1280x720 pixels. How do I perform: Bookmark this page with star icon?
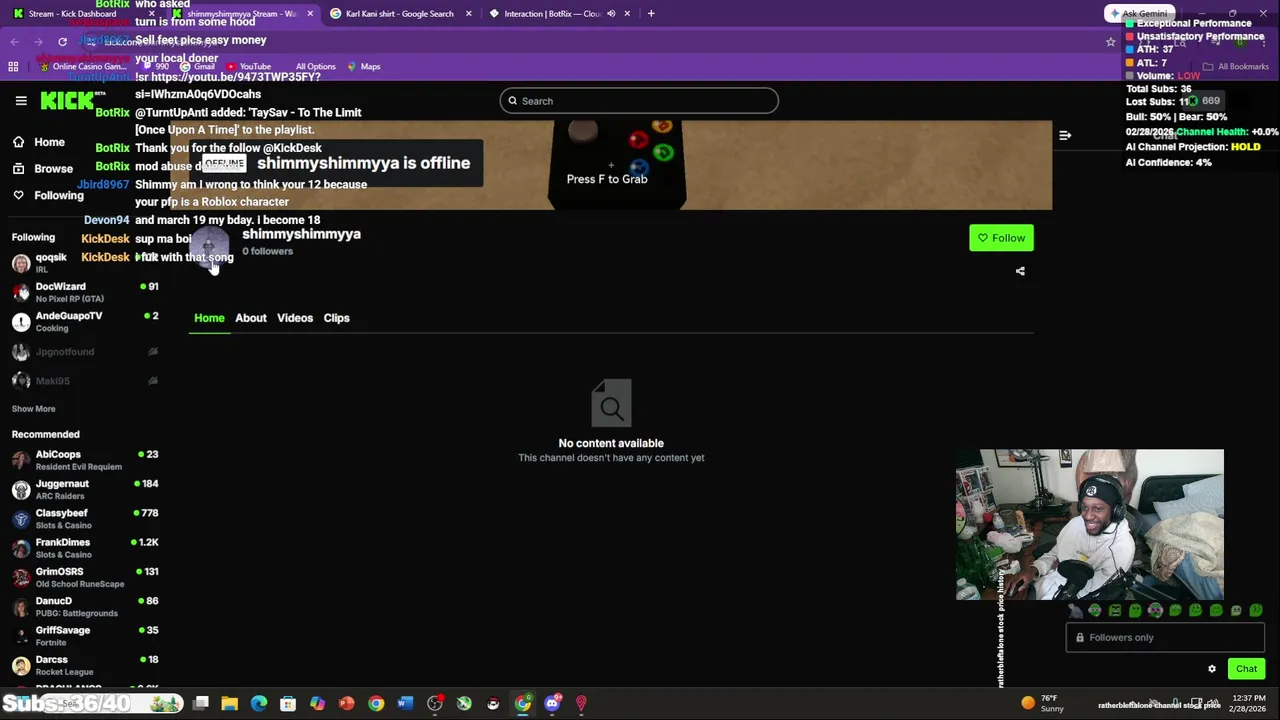1110,42
